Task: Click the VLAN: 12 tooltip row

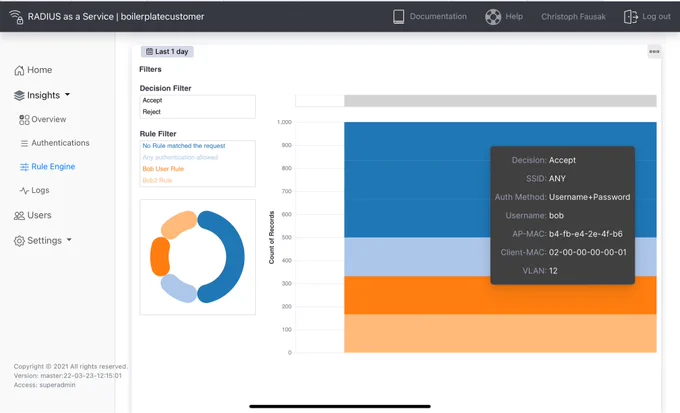Action: [x=539, y=271]
